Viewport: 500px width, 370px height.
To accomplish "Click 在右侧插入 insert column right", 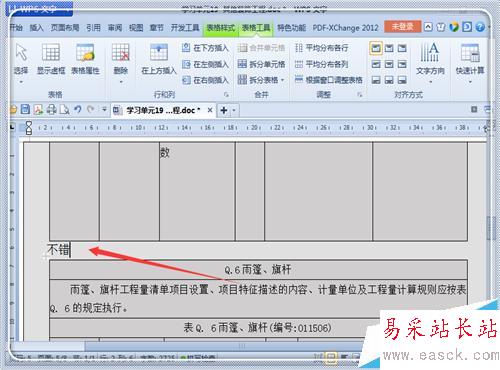I will click(205, 80).
